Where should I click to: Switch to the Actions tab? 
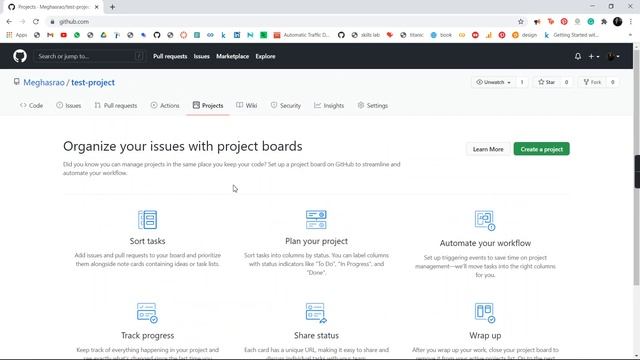165,105
